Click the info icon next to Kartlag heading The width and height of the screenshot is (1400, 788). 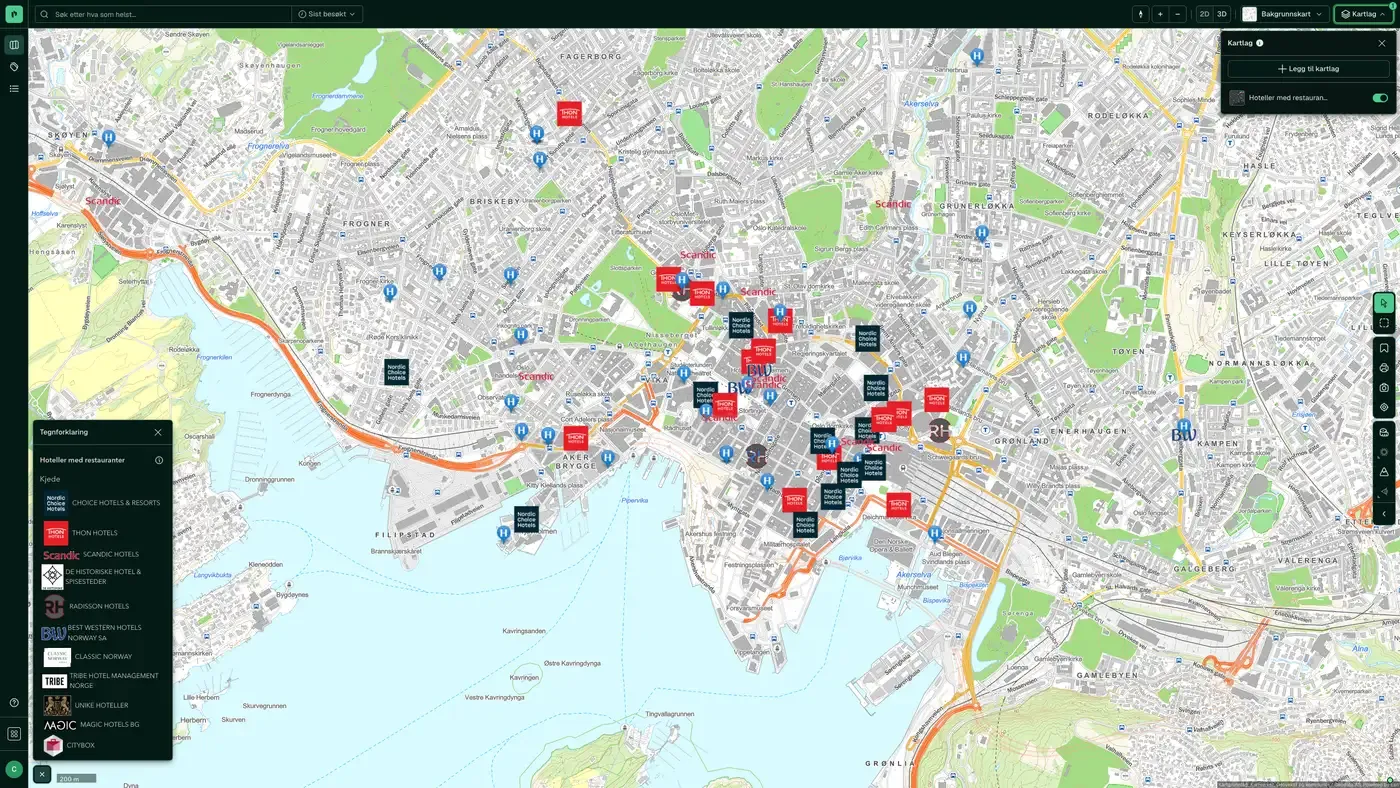pyautogui.click(x=1259, y=43)
